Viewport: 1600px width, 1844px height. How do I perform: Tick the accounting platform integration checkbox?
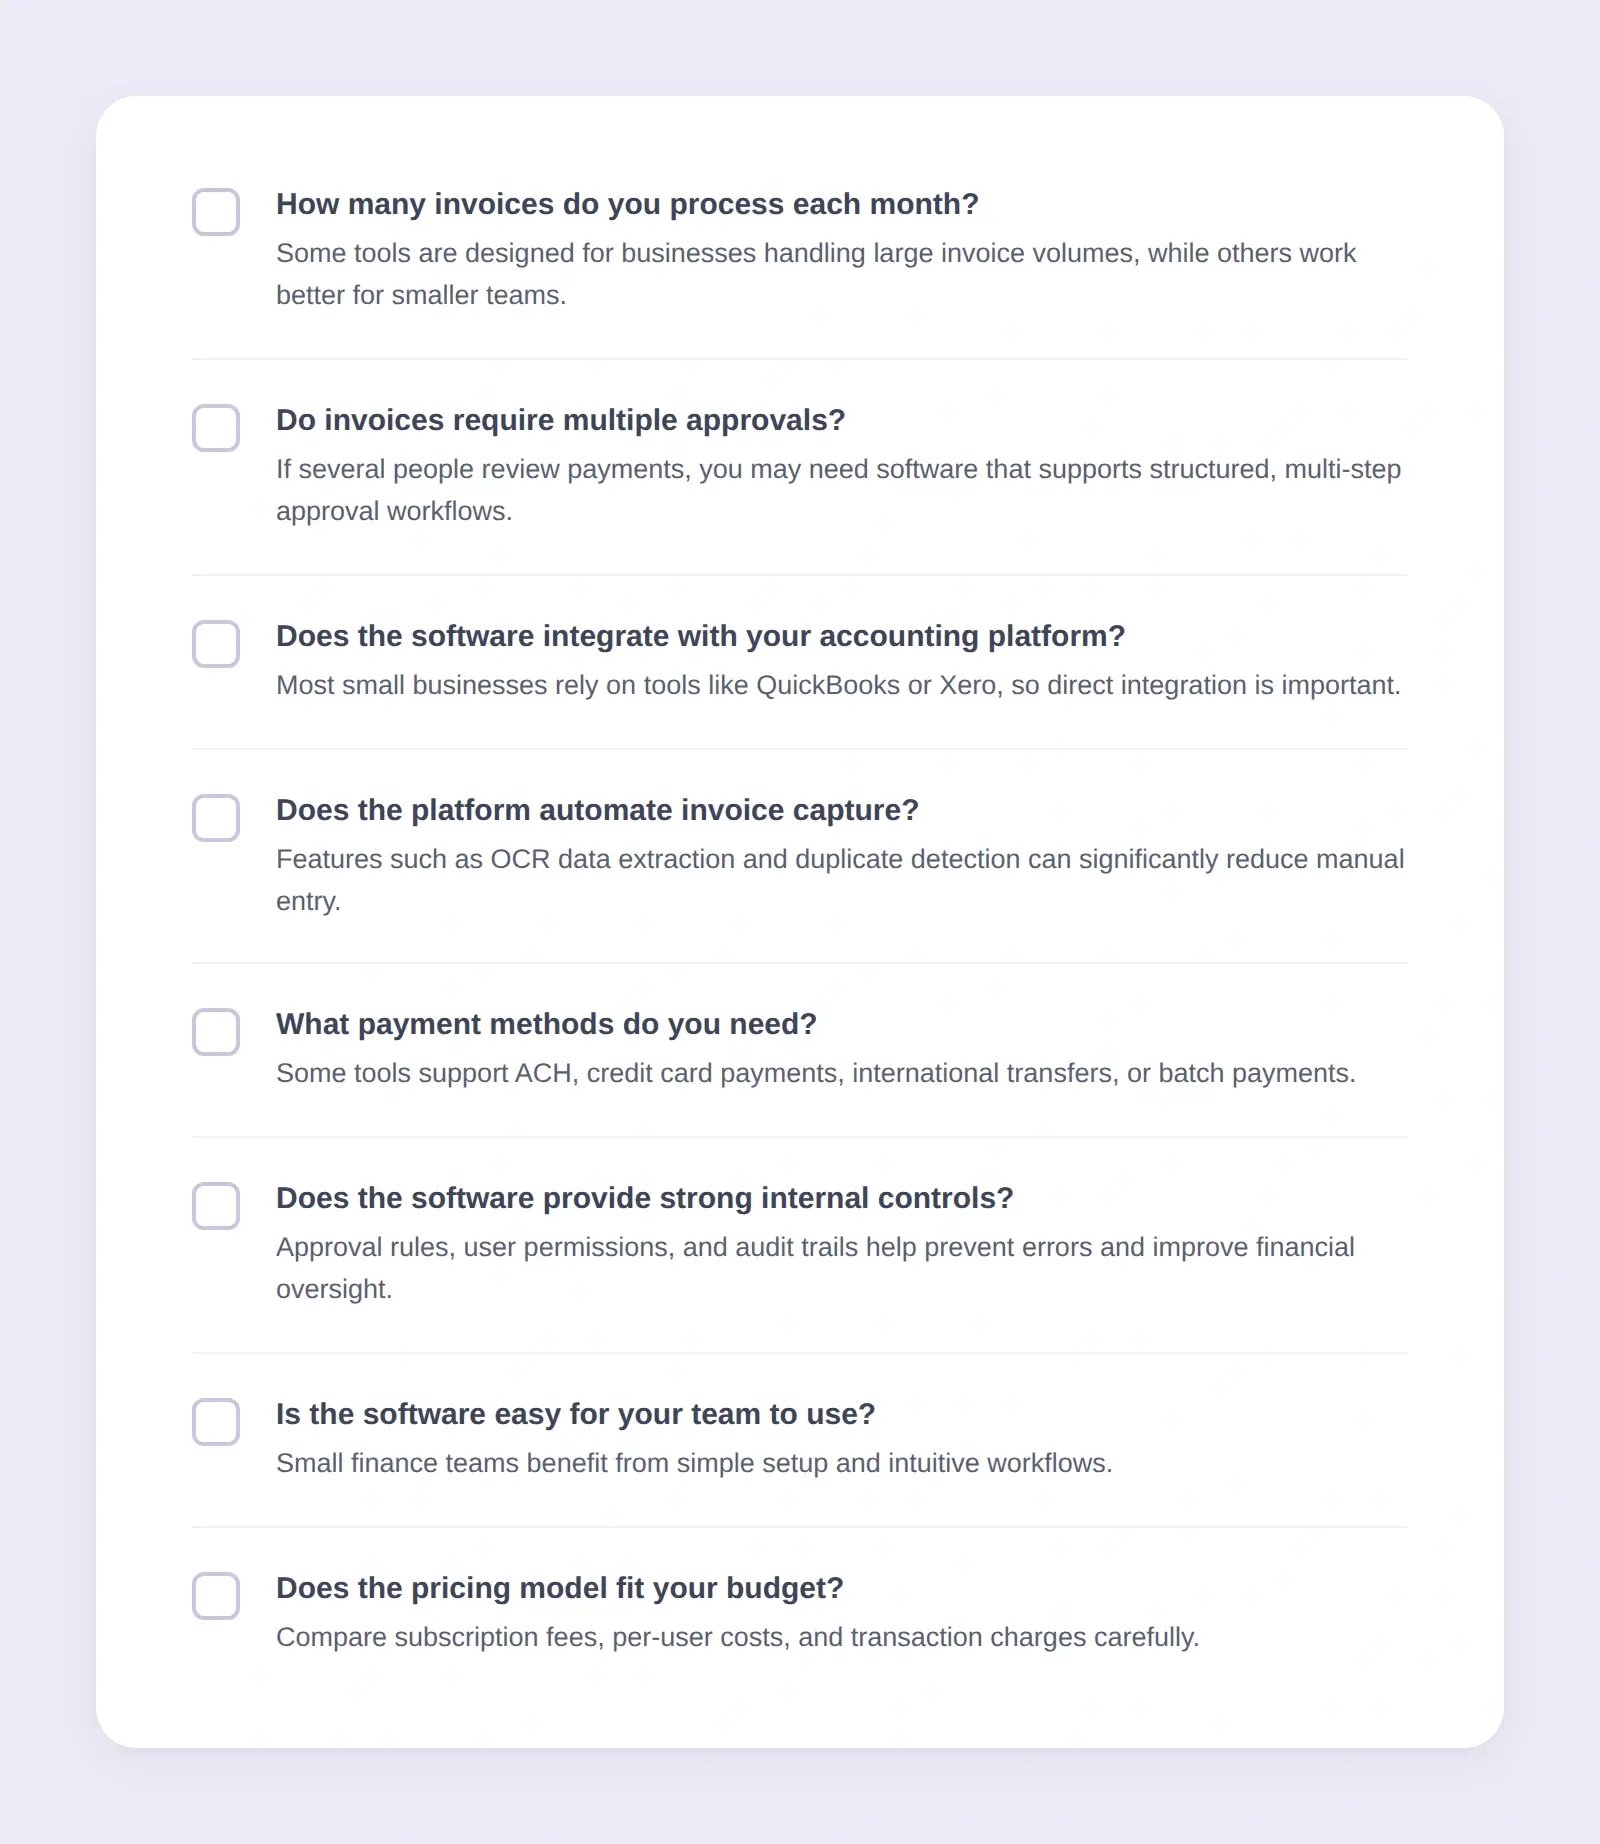coord(215,645)
